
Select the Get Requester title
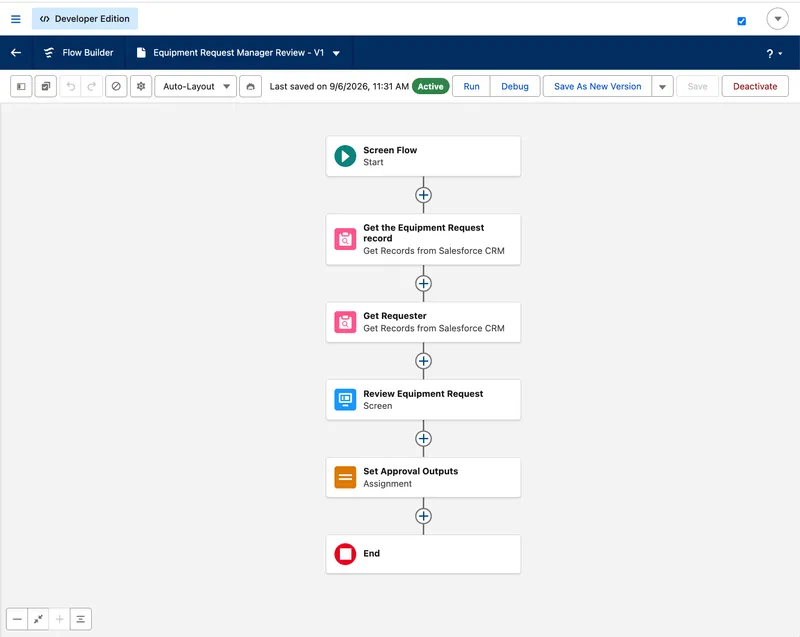[x=395, y=316]
